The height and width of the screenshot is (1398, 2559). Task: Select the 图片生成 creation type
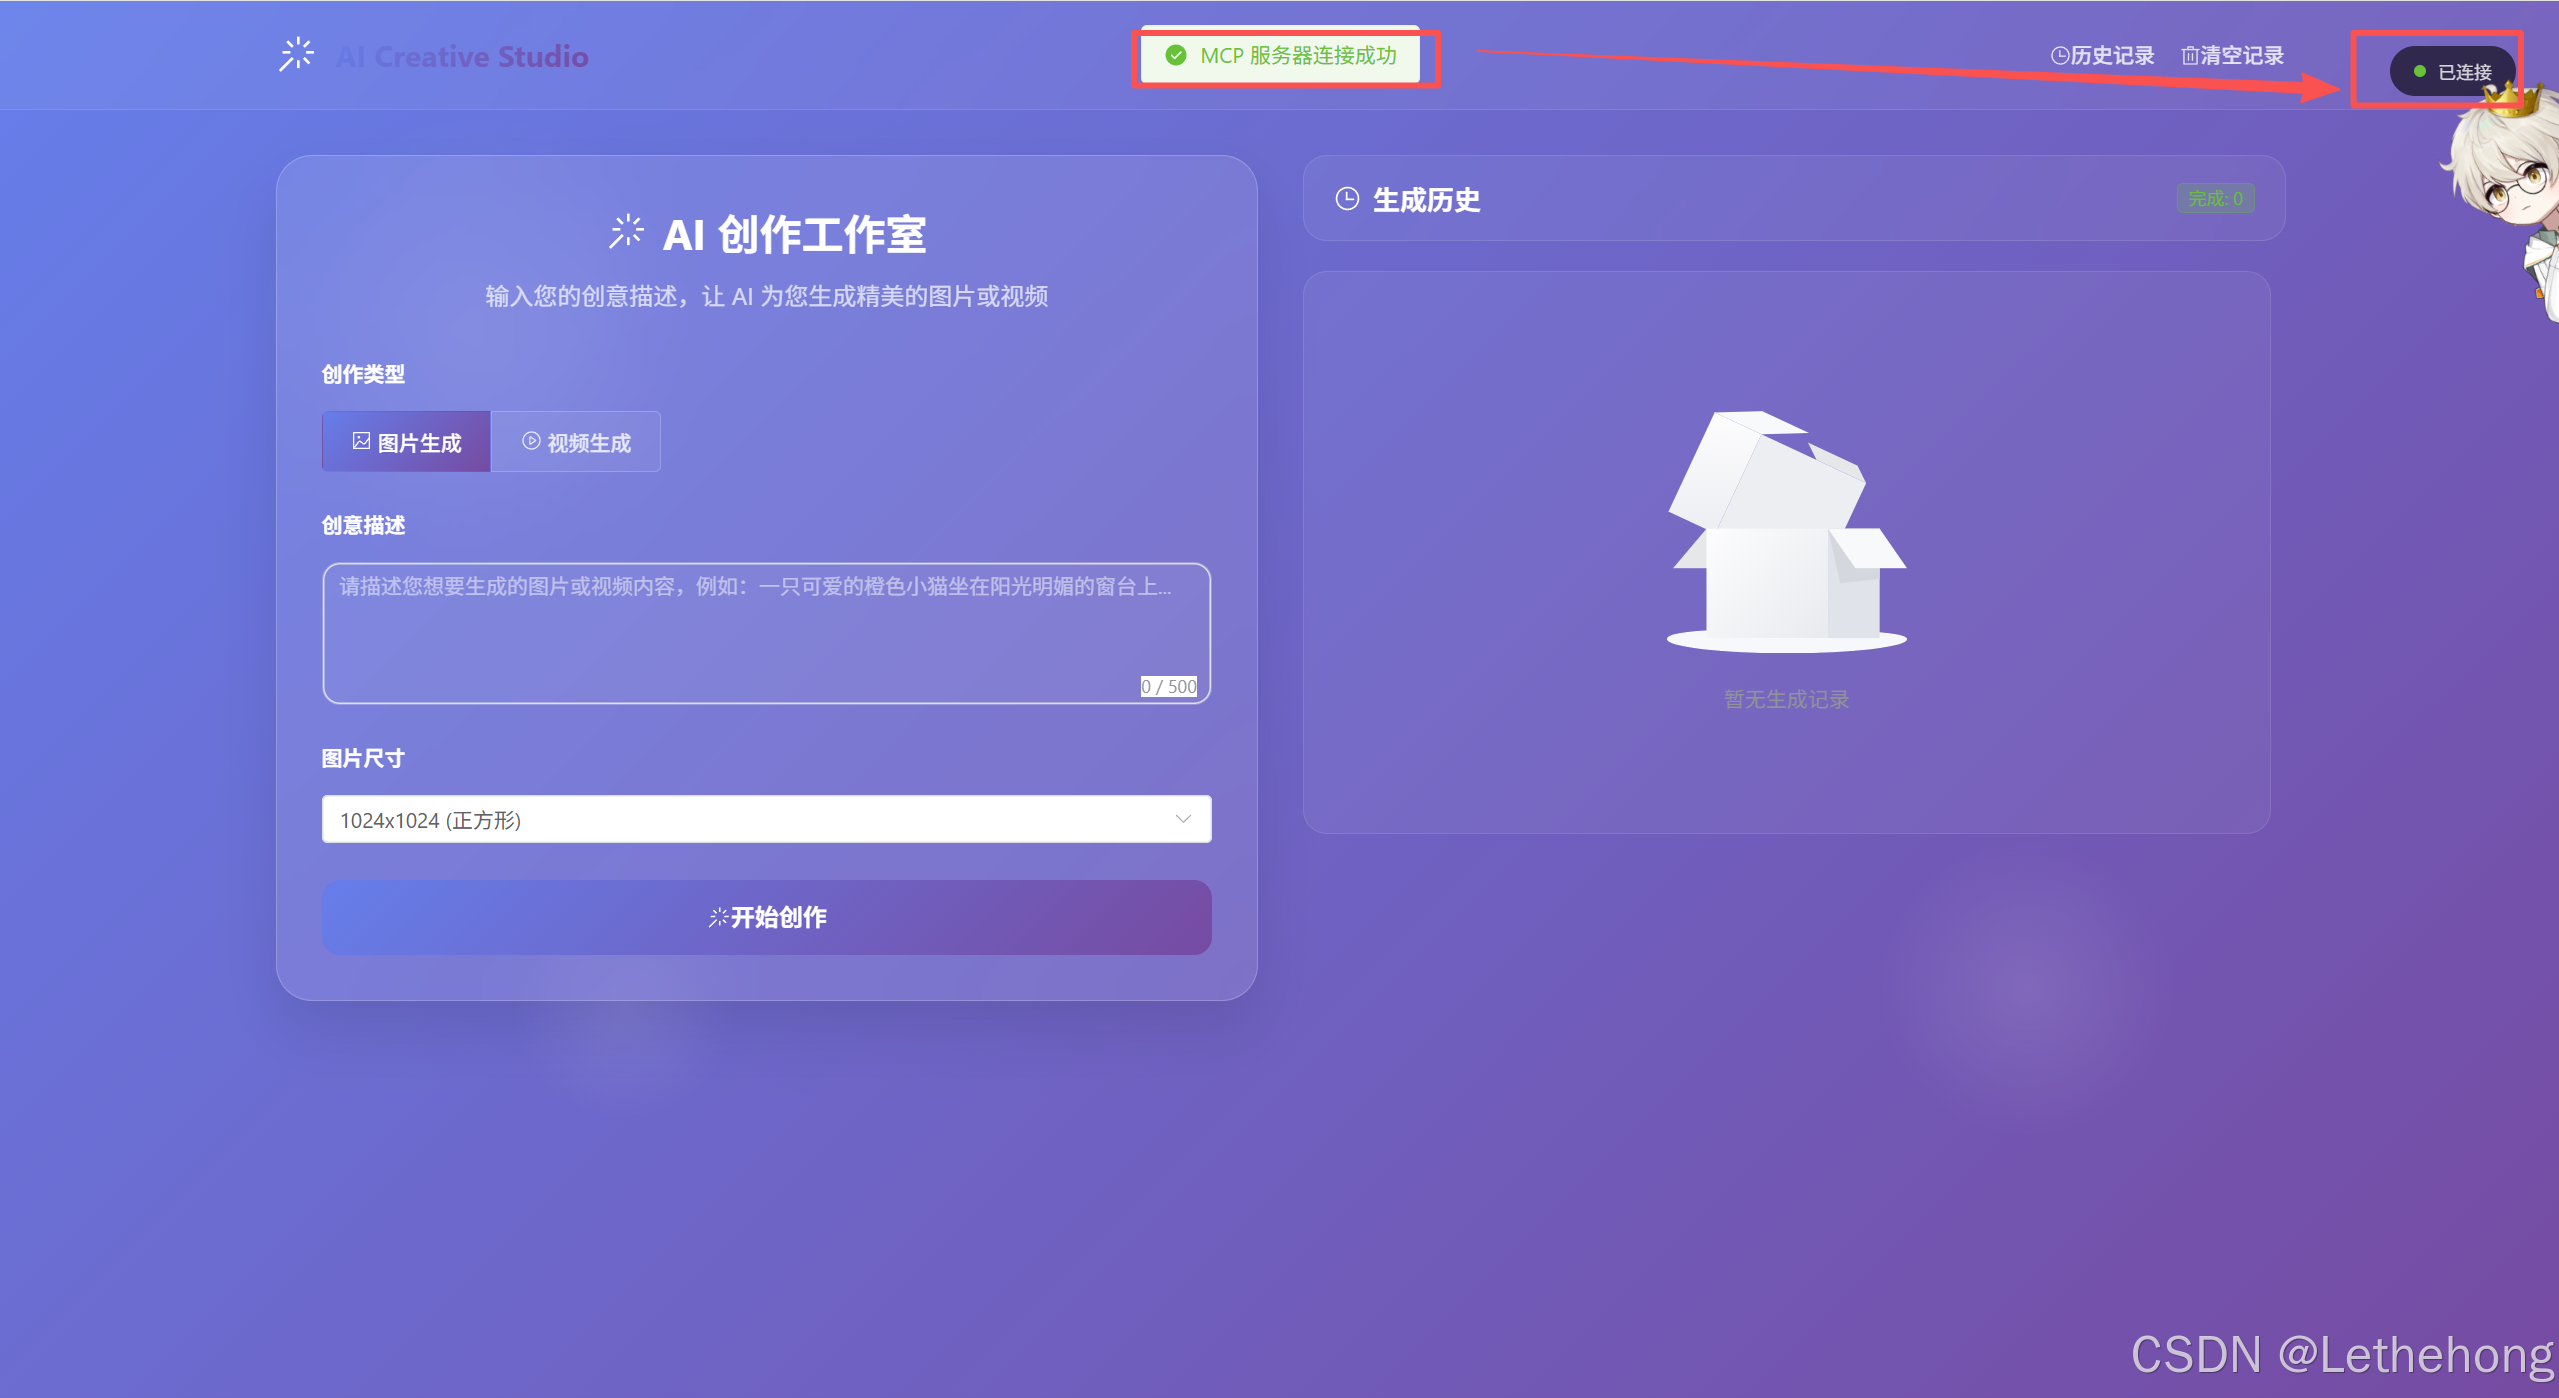coord(406,442)
